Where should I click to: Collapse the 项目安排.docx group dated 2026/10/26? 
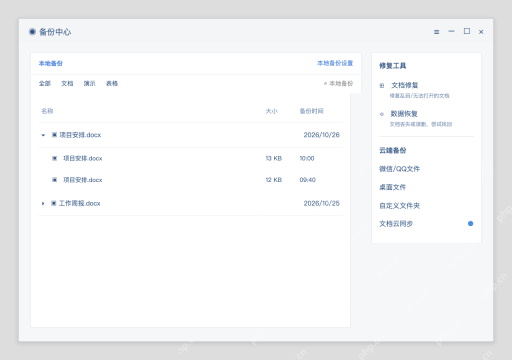pos(43,135)
